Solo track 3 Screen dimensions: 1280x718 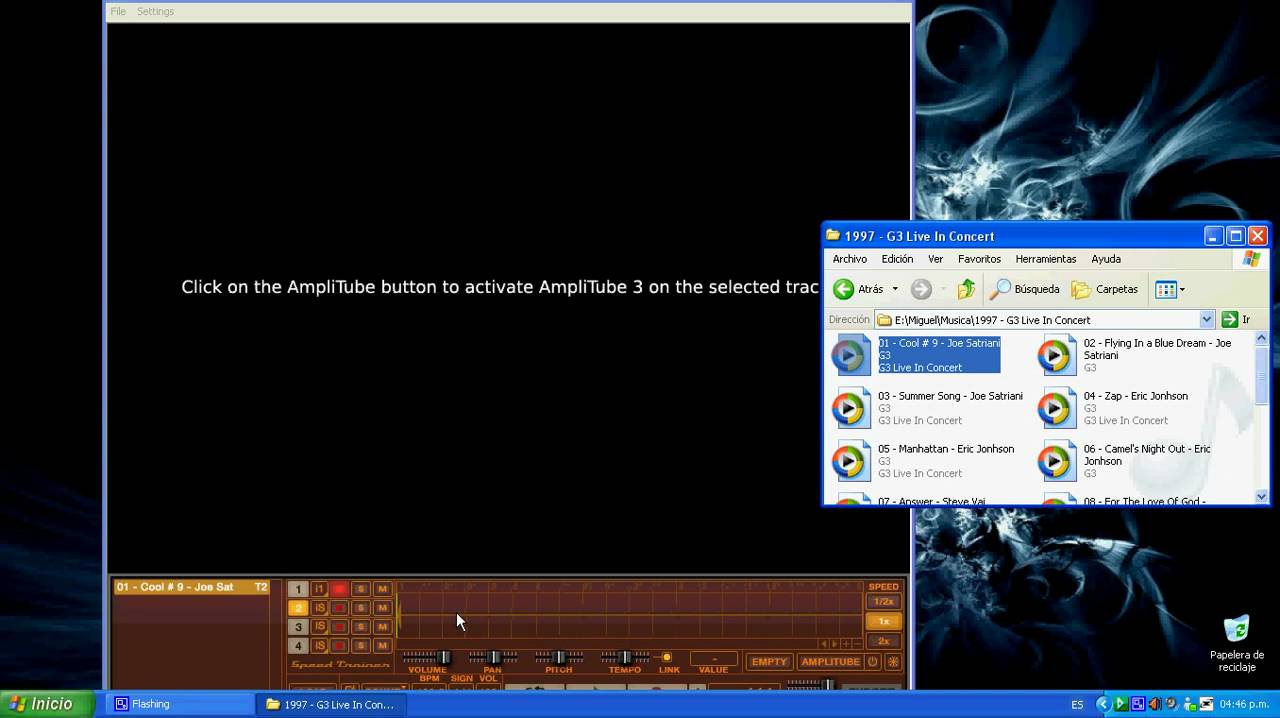tap(361, 627)
